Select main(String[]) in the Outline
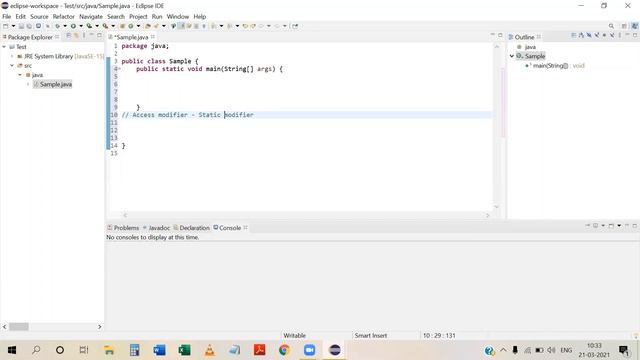Viewport: 640px width, 360px height. [x=554, y=65]
